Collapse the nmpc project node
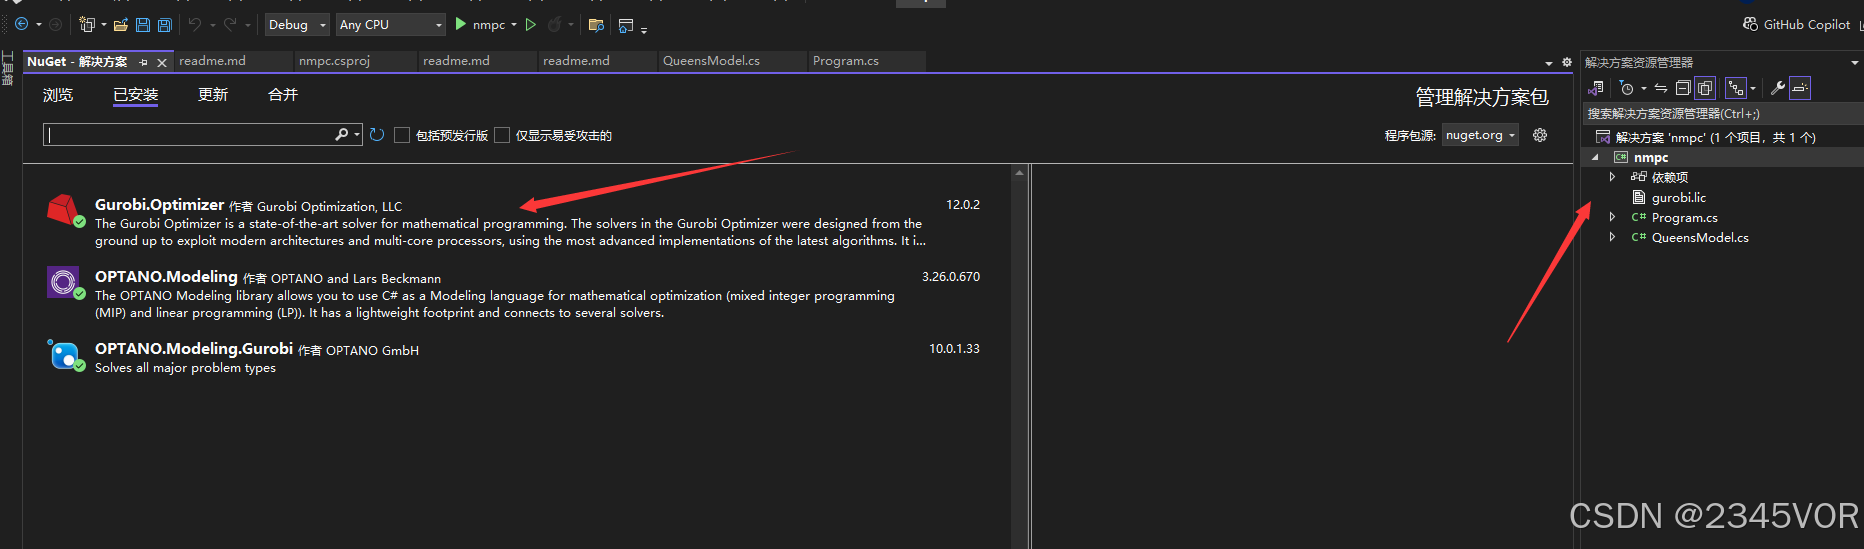Screen dimensions: 1864x549 [1595, 157]
